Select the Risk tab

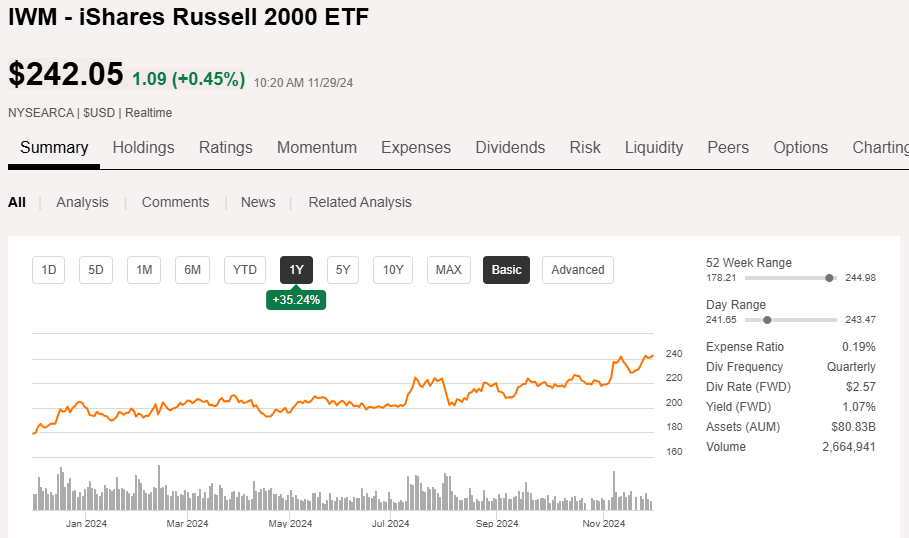click(585, 147)
